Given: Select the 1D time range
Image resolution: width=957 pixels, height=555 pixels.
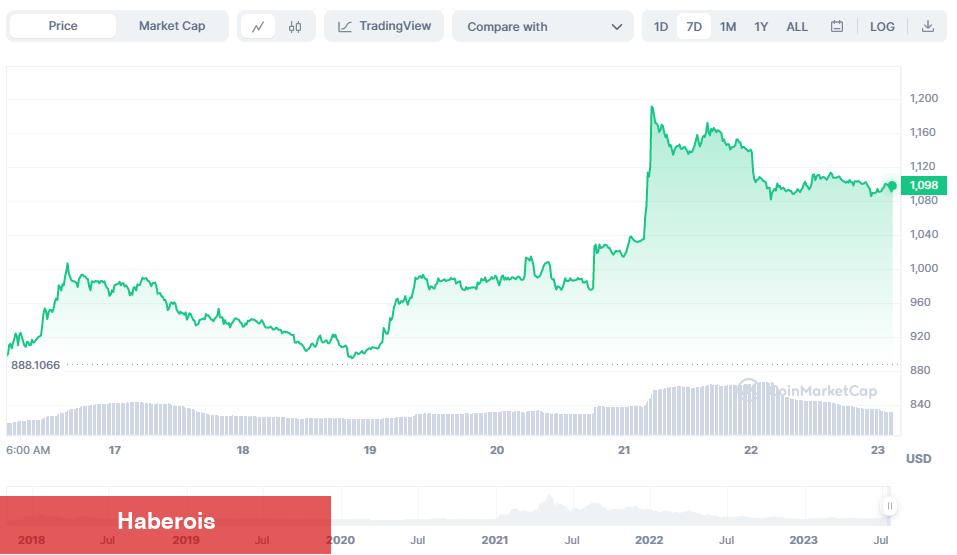Looking at the screenshot, I should pyautogui.click(x=660, y=27).
